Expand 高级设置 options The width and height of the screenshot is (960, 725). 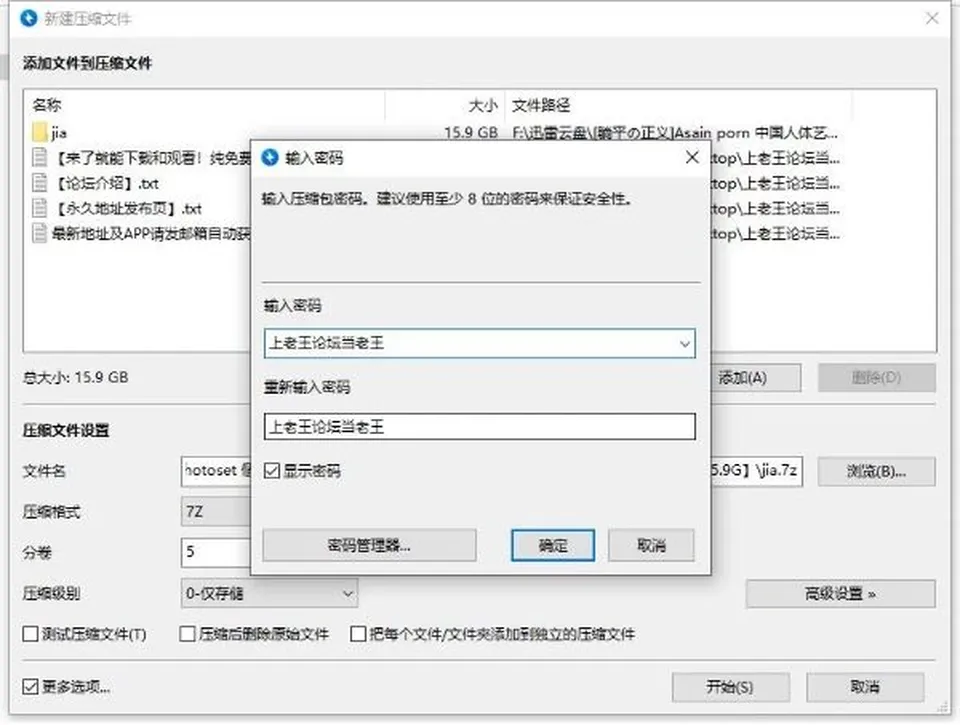[840, 593]
